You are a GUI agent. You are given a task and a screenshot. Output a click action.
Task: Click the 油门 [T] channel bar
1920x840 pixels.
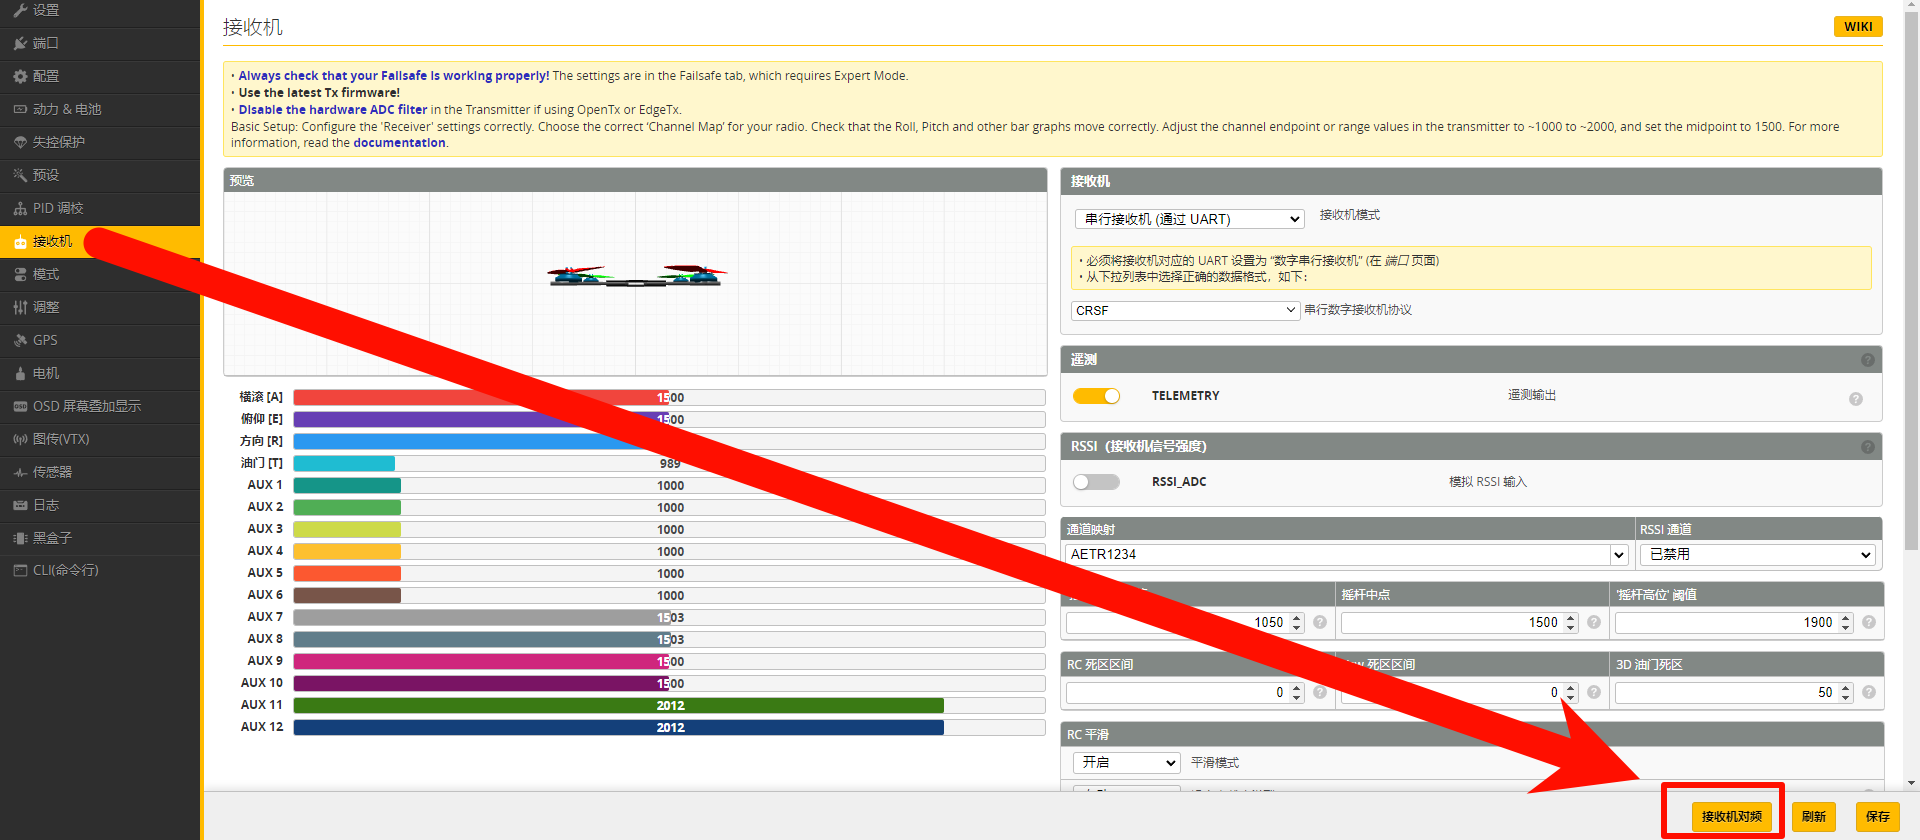tap(668, 463)
